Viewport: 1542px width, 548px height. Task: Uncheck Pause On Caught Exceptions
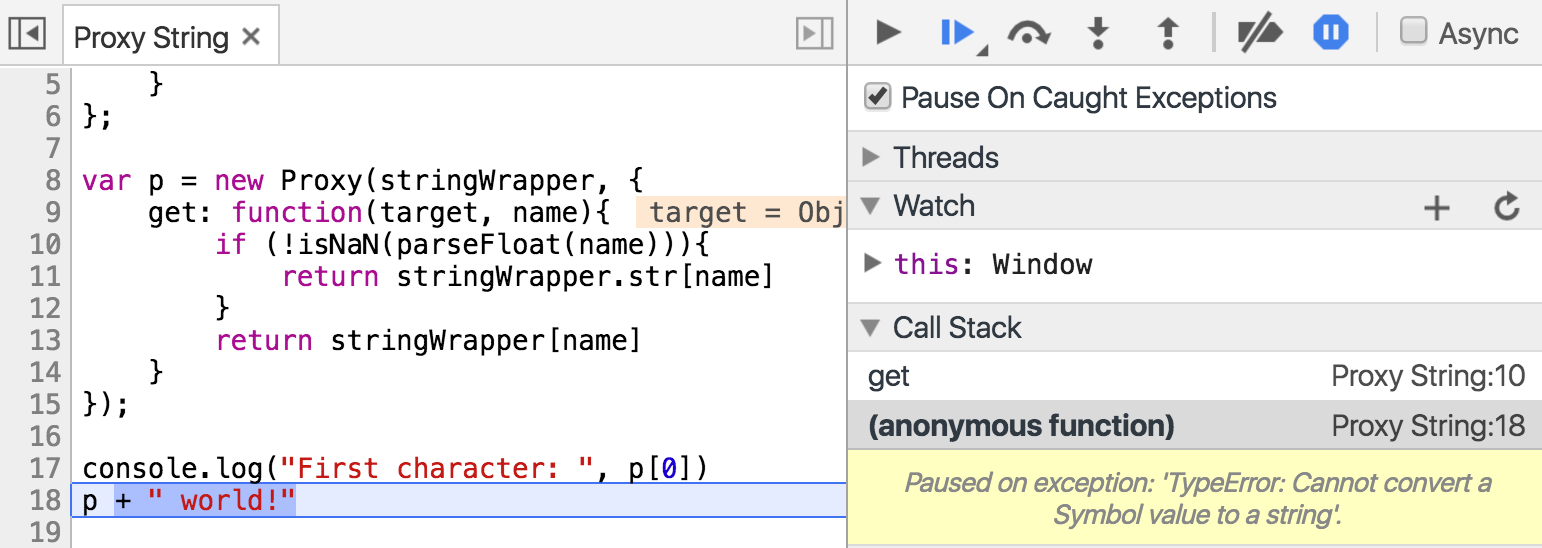tap(877, 96)
